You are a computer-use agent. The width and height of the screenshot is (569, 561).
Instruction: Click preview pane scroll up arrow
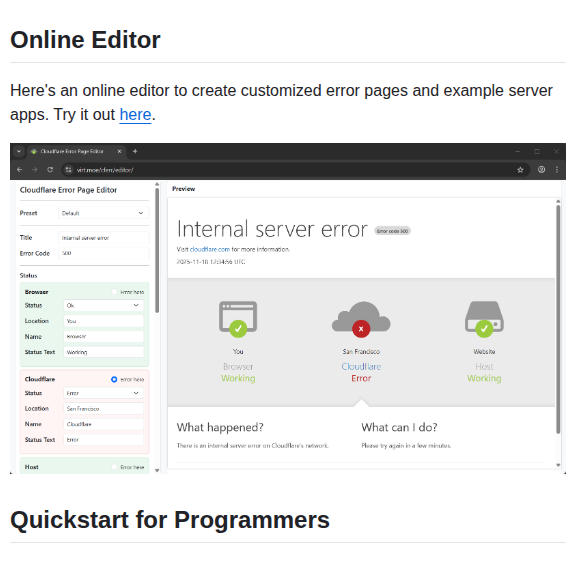(x=558, y=201)
